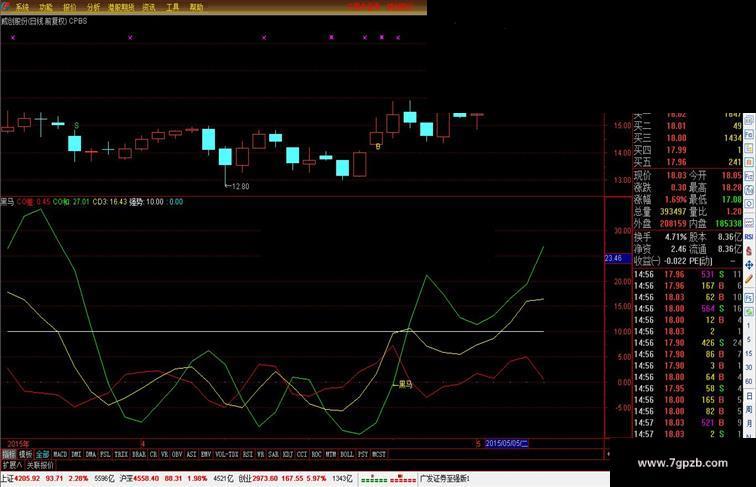Image resolution: width=756 pixels, height=487 pixels.
Task: Switch indicator to RSI tab
Action: tap(247, 454)
